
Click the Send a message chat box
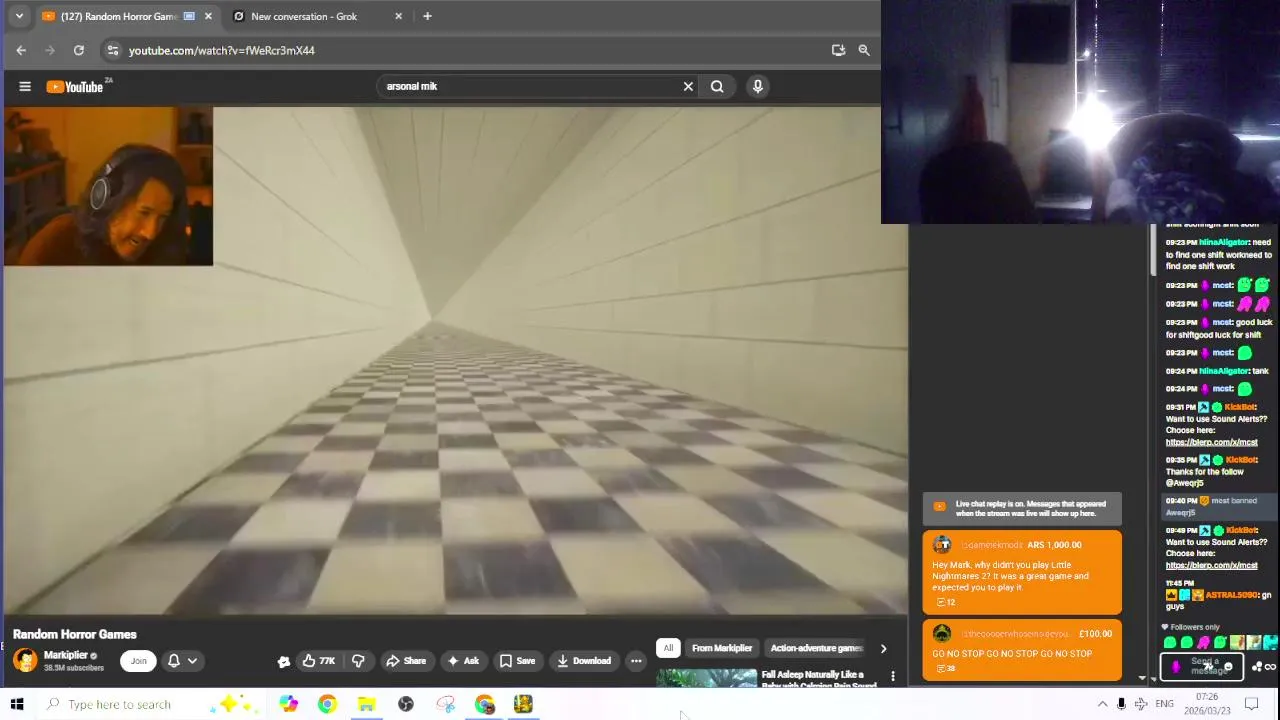click(1202, 666)
